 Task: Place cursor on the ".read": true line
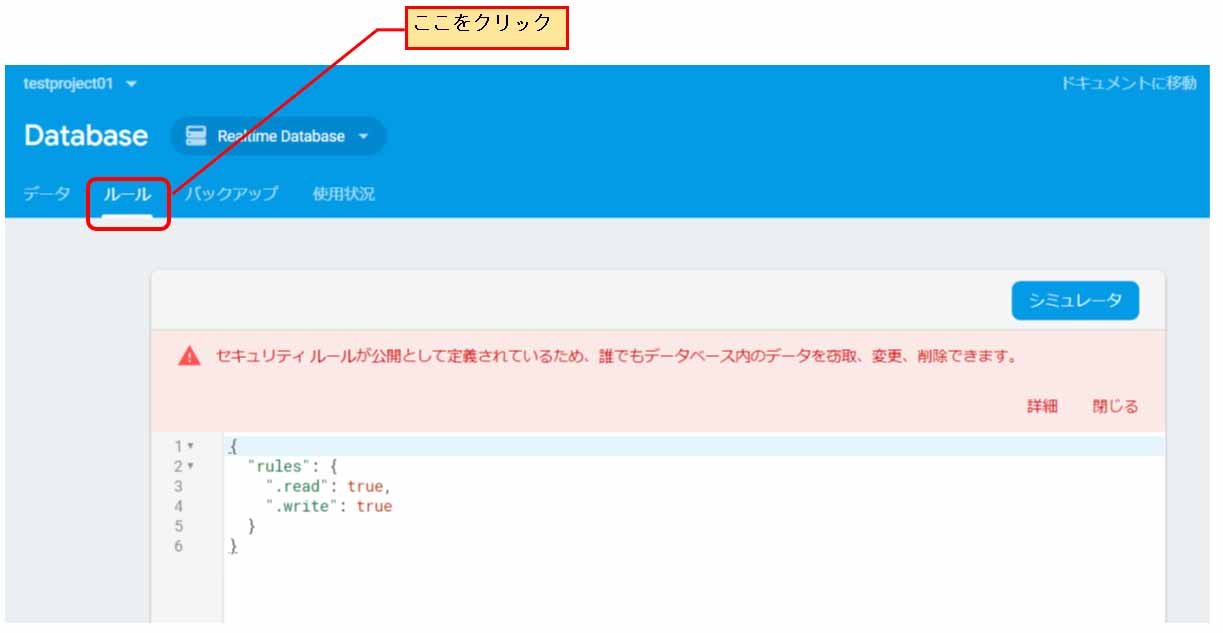(328, 486)
